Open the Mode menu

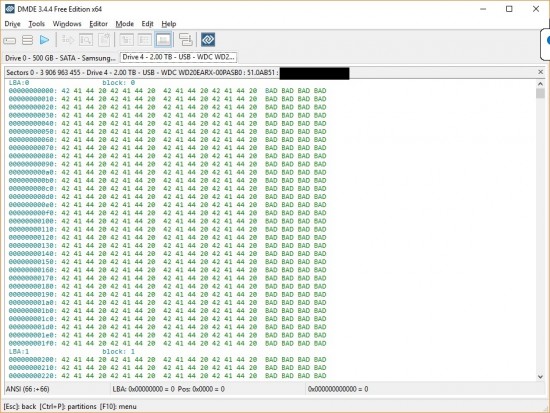pyautogui.click(x=125, y=24)
